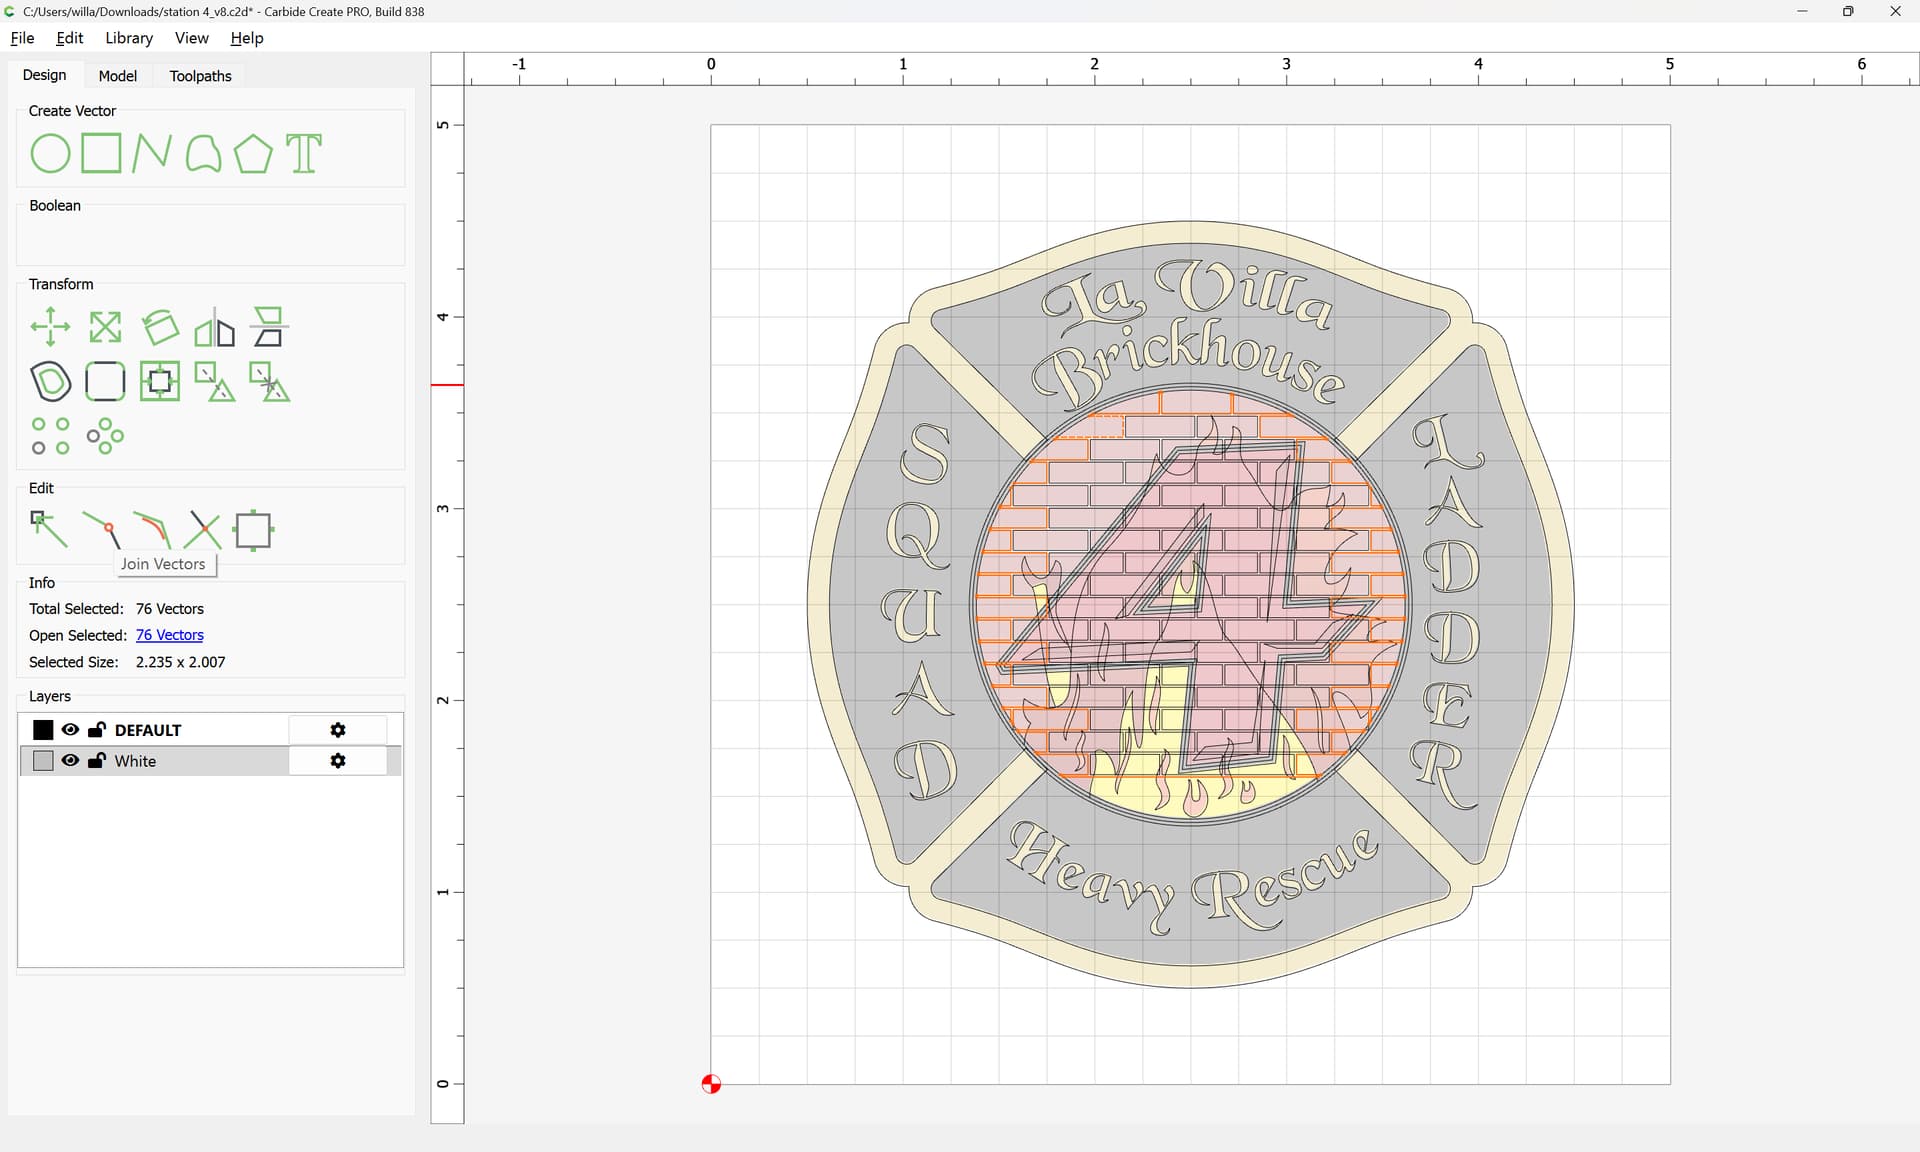Switch to the Toolpaths tab

[x=200, y=76]
